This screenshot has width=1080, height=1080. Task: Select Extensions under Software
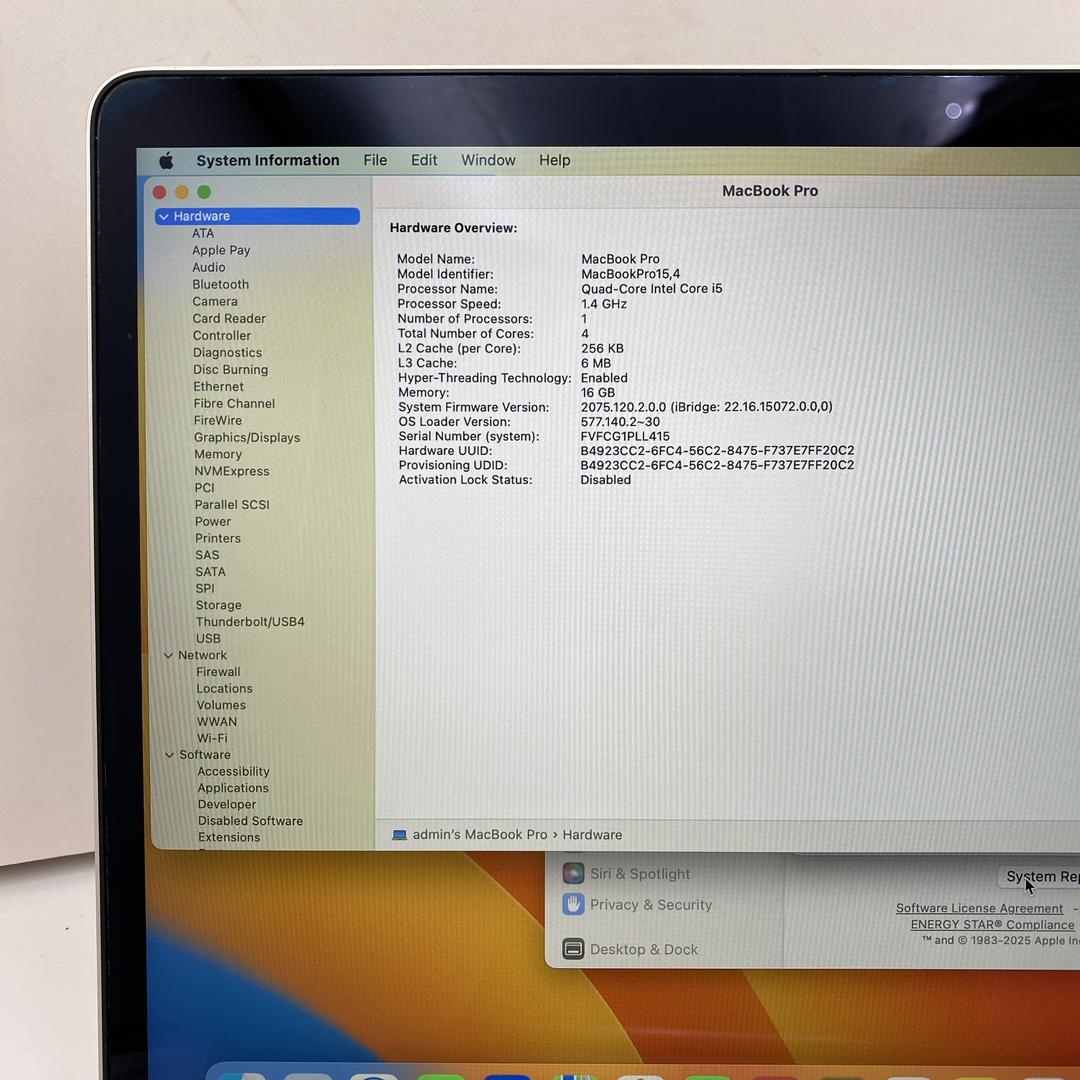tap(229, 838)
